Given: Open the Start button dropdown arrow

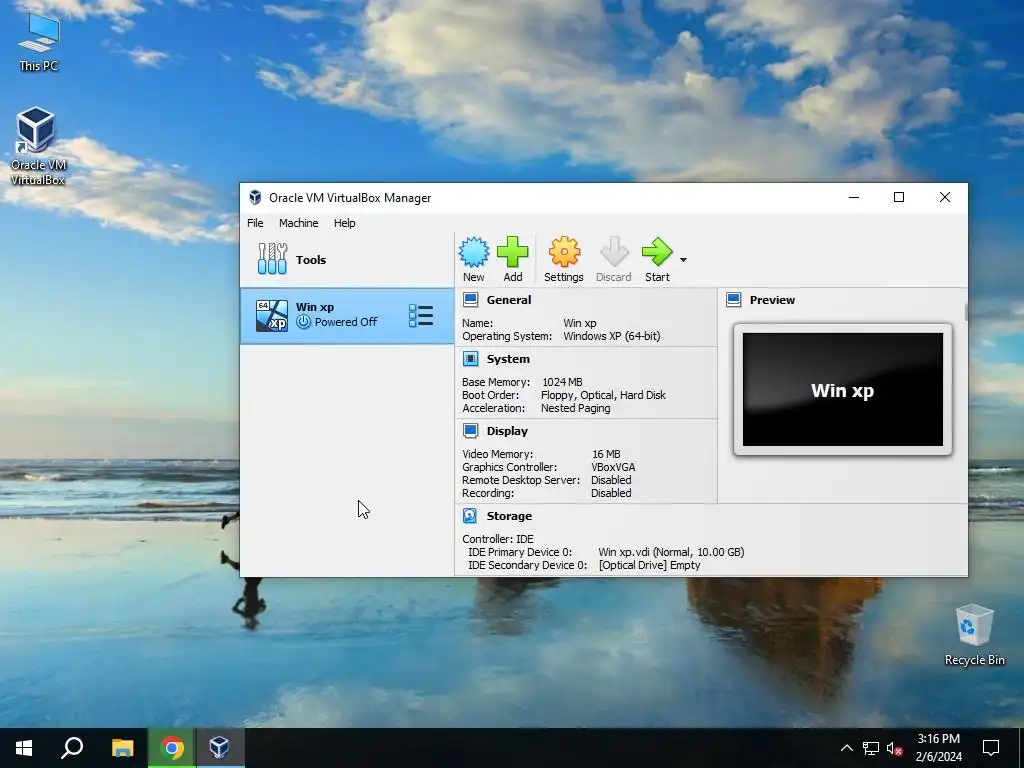Looking at the screenshot, I should point(683,260).
